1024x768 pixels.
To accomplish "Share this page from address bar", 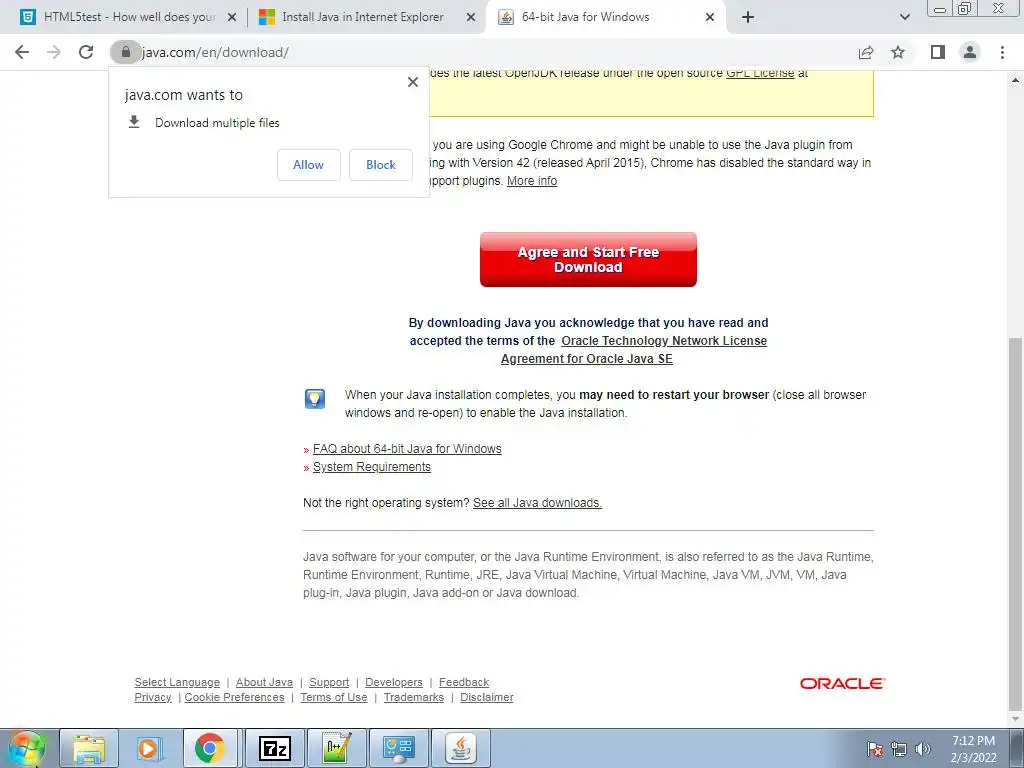I will (x=866, y=52).
